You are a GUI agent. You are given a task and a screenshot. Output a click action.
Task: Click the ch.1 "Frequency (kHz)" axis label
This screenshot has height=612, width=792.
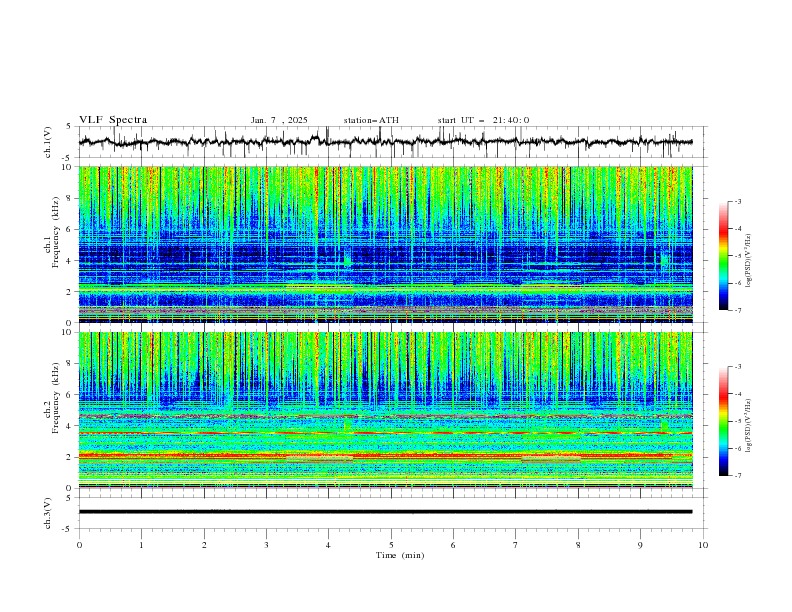tap(56, 232)
